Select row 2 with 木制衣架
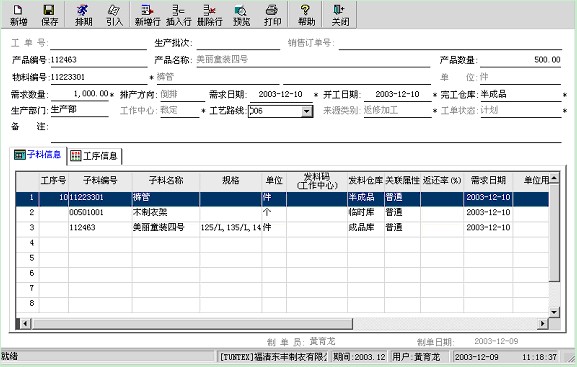The height and width of the screenshot is (367, 577). [282, 212]
